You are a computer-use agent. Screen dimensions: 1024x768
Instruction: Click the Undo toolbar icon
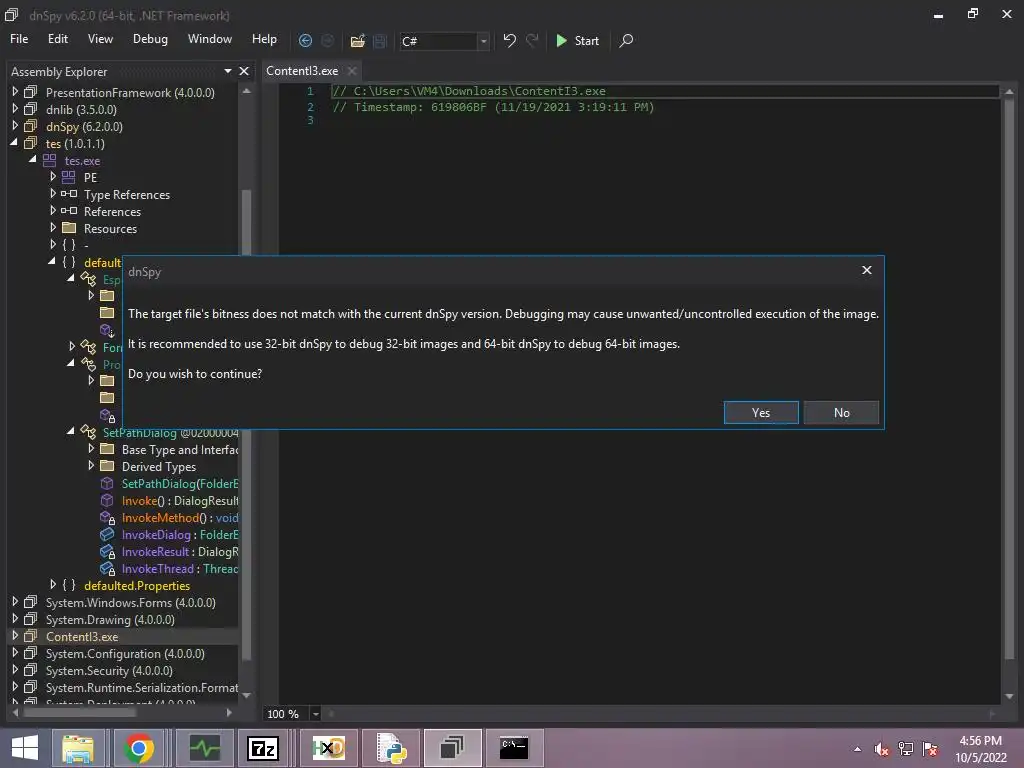(x=509, y=40)
